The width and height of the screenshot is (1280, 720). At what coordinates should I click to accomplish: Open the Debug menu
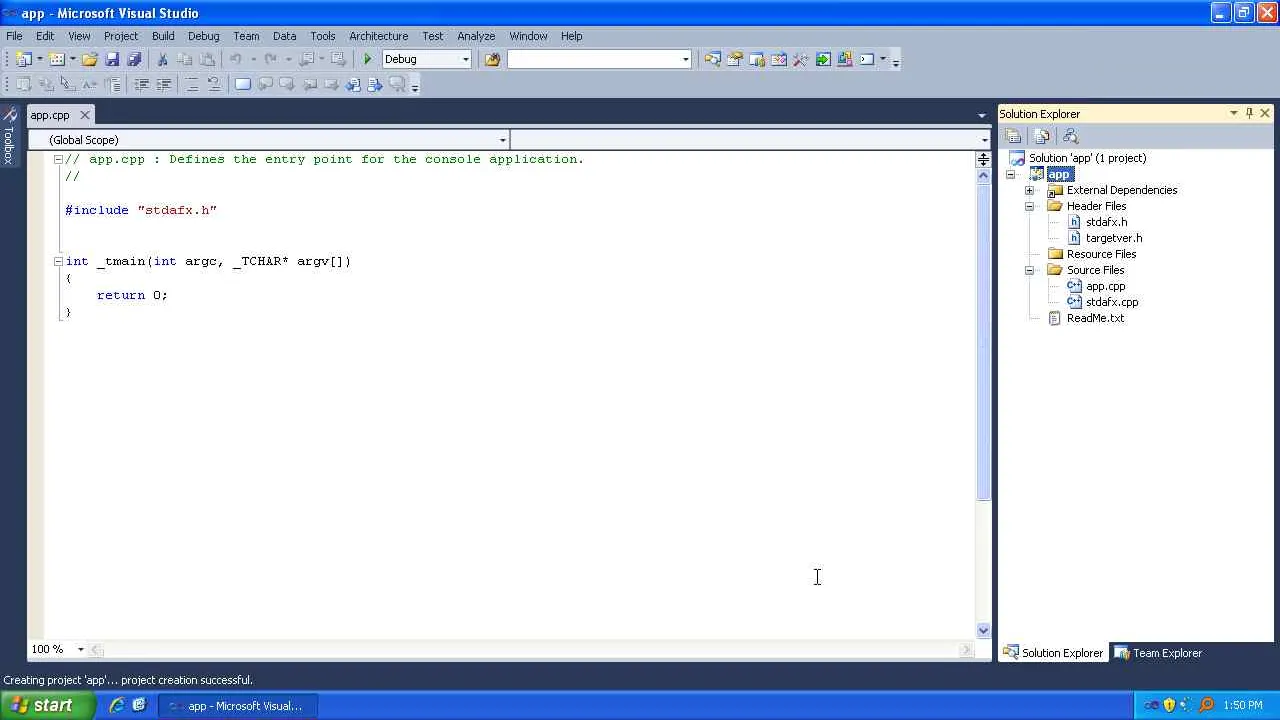[x=203, y=36]
